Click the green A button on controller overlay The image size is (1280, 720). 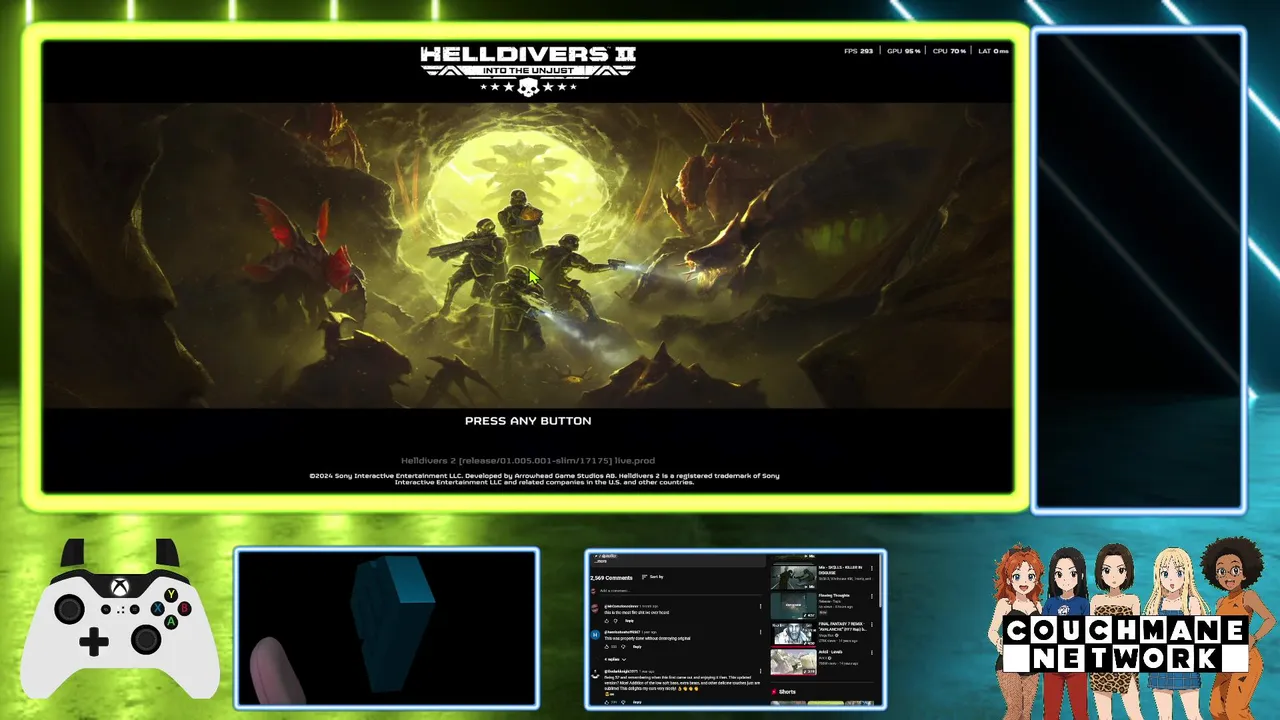[171, 621]
